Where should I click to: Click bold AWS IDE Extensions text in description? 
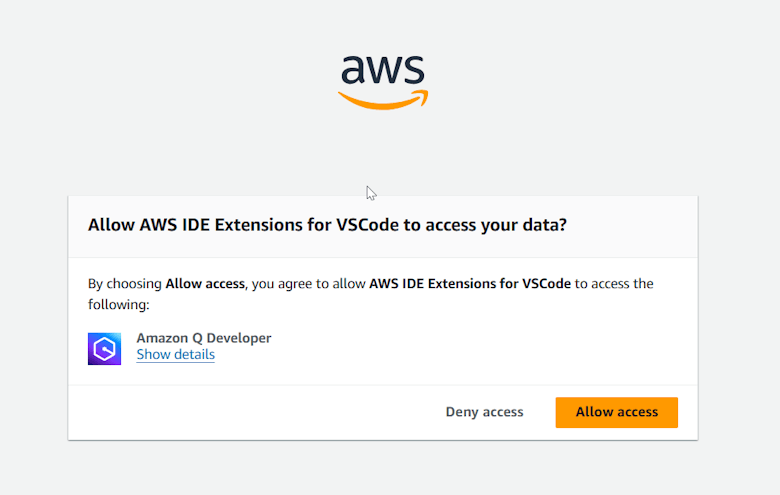(x=470, y=284)
